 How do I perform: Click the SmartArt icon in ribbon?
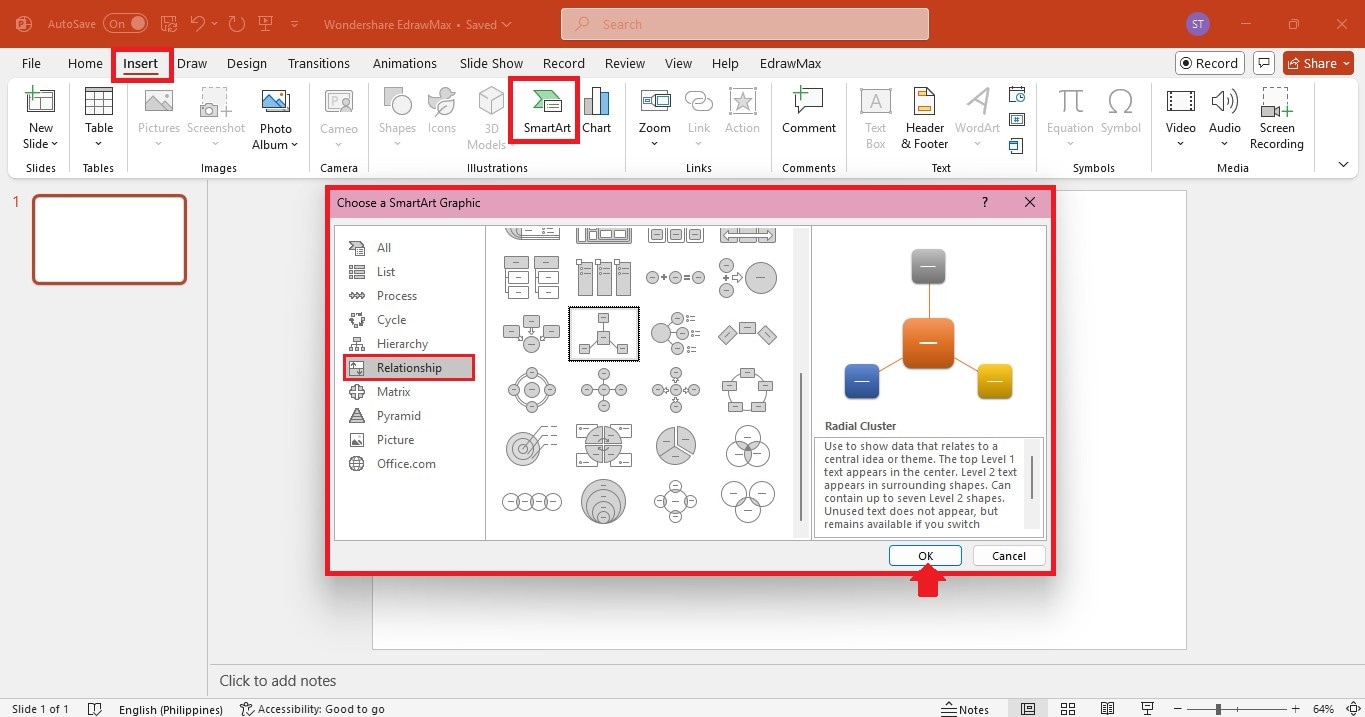[x=546, y=110]
